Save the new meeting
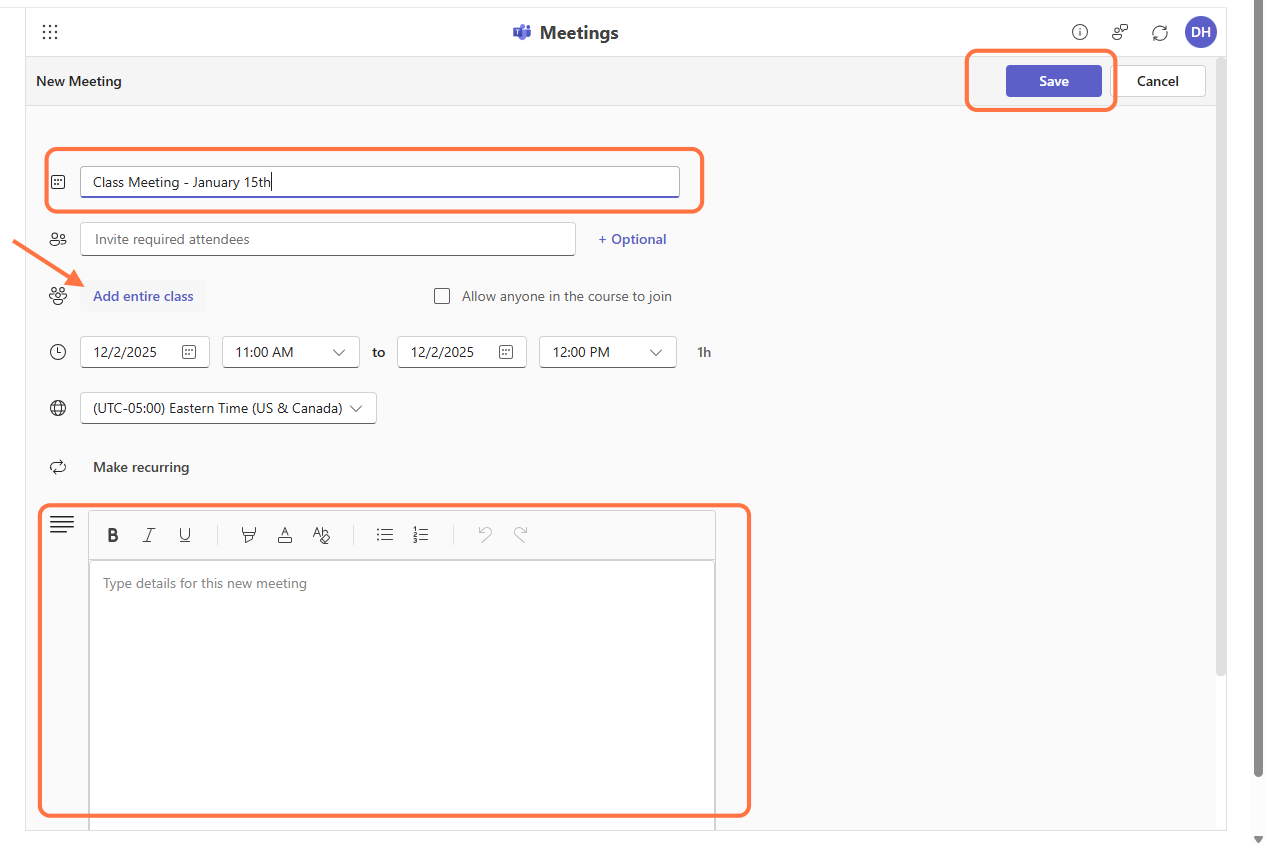This screenshot has width=1265, height=846. pos(1054,81)
